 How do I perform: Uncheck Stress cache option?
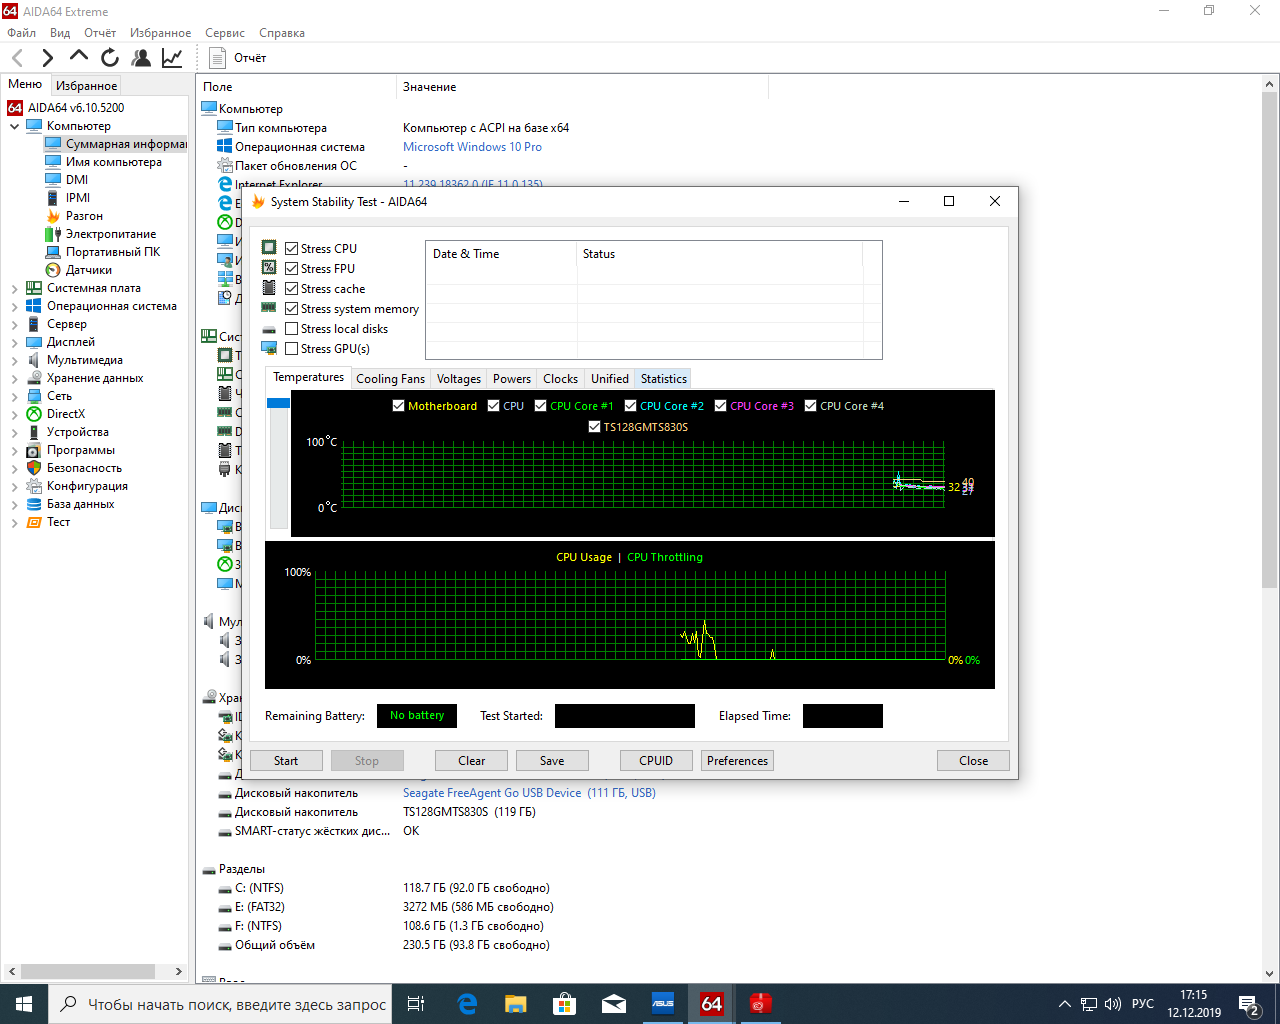tap(292, 289)
